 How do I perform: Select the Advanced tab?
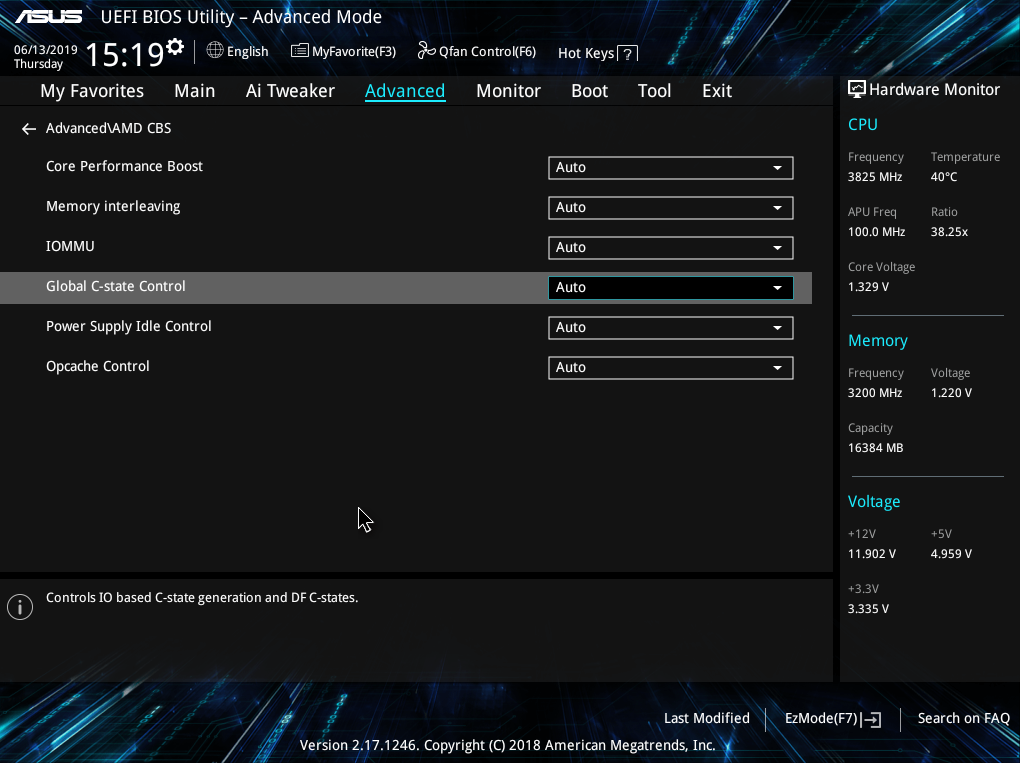(405, 90)
